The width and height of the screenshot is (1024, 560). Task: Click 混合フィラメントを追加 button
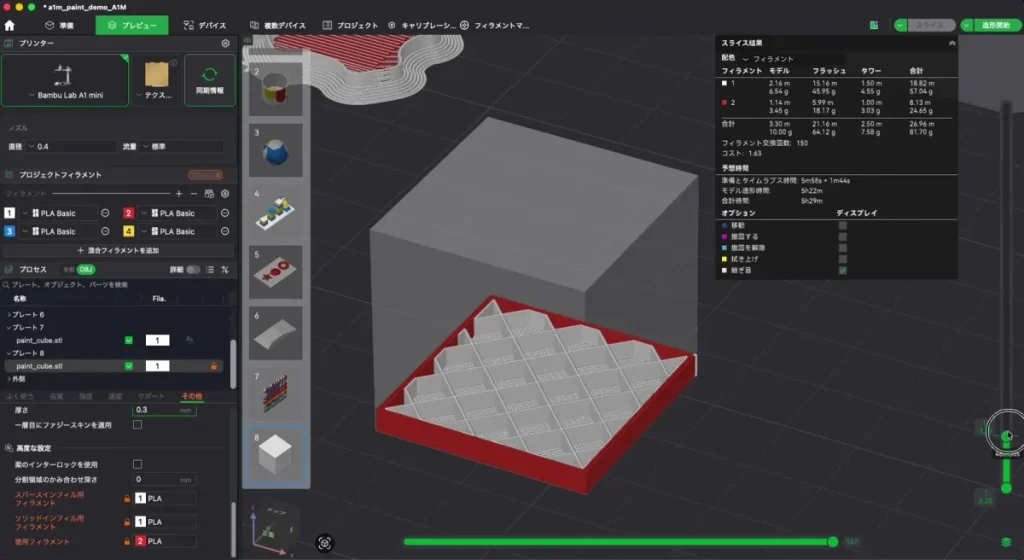click(118, 251)
